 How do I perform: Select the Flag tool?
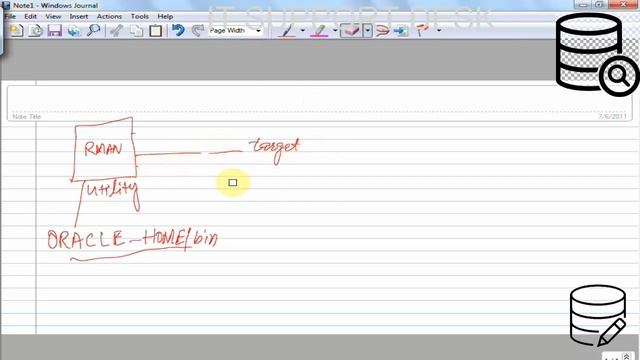422,30
